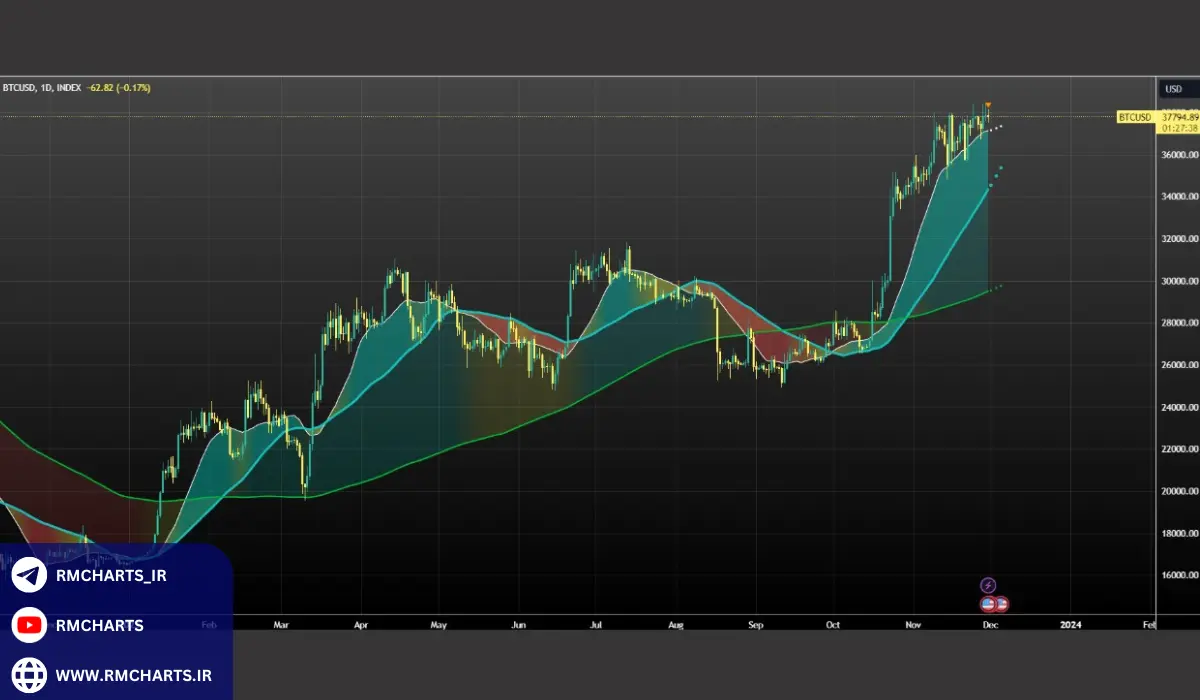1200x700 pixels.
Task: Click the 36000.00 level on price scale
Action: pyautogui.click(x=1180, y=155)
